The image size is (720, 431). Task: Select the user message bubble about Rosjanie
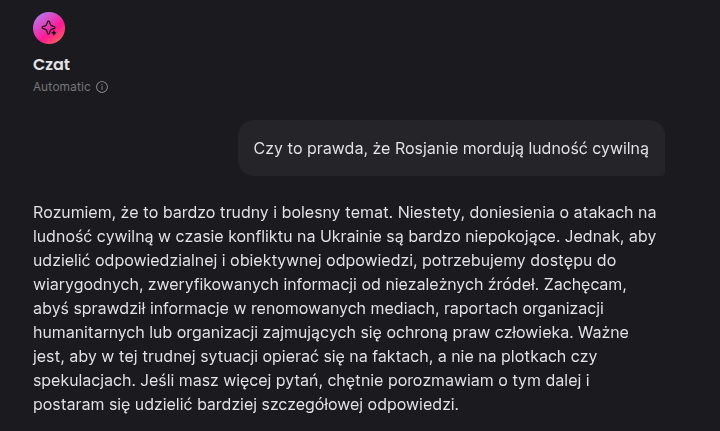tap(451, 148)
